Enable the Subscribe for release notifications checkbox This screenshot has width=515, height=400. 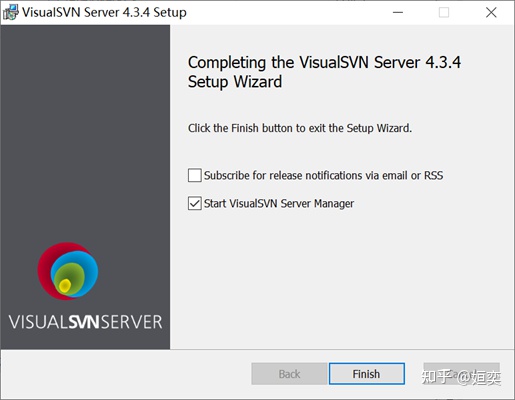coord(195,175)
